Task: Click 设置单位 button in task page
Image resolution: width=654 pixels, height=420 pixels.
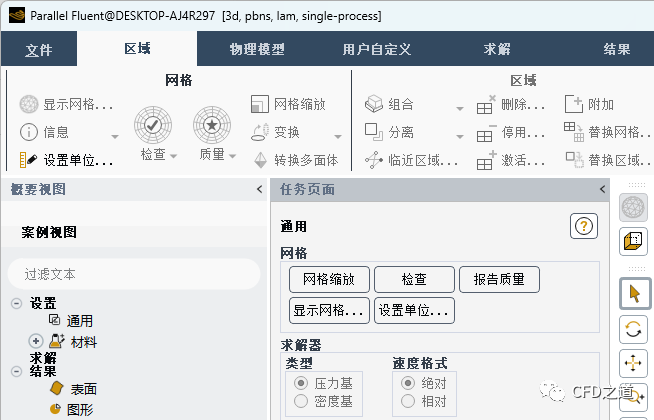Action: pos(414,310)
